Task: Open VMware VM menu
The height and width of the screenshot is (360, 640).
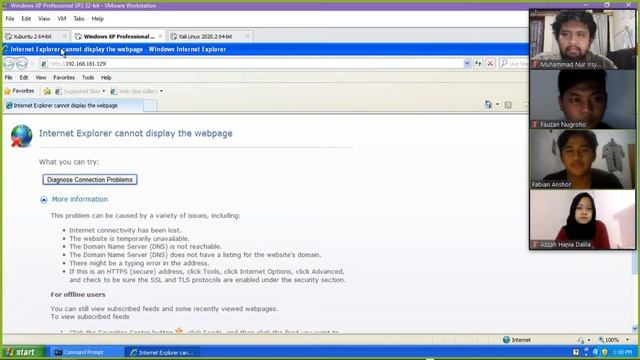Action: pyautogui.click(x=62, y=19)
